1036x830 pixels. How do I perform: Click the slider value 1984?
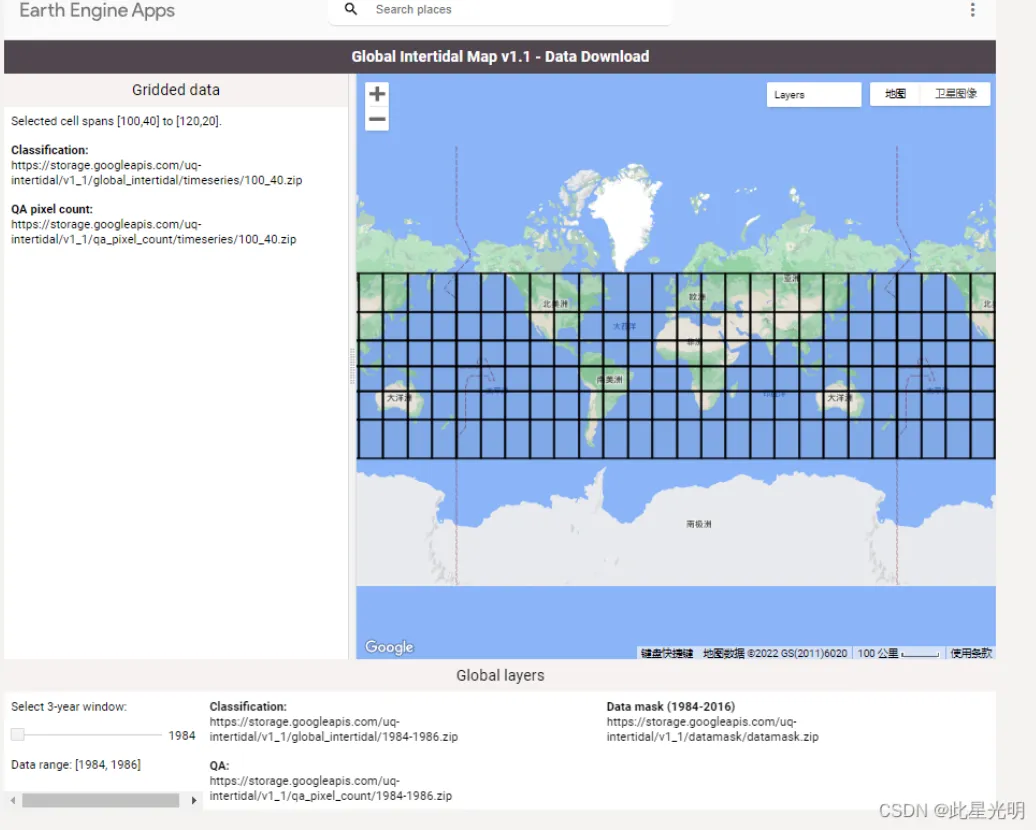pos(182,736)
